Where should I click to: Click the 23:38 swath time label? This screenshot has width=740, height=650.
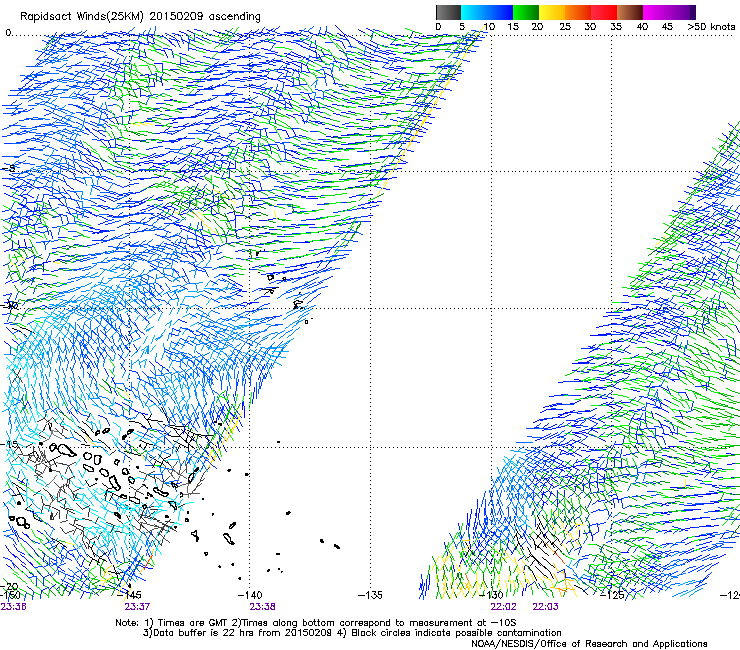tap(262, 607)
